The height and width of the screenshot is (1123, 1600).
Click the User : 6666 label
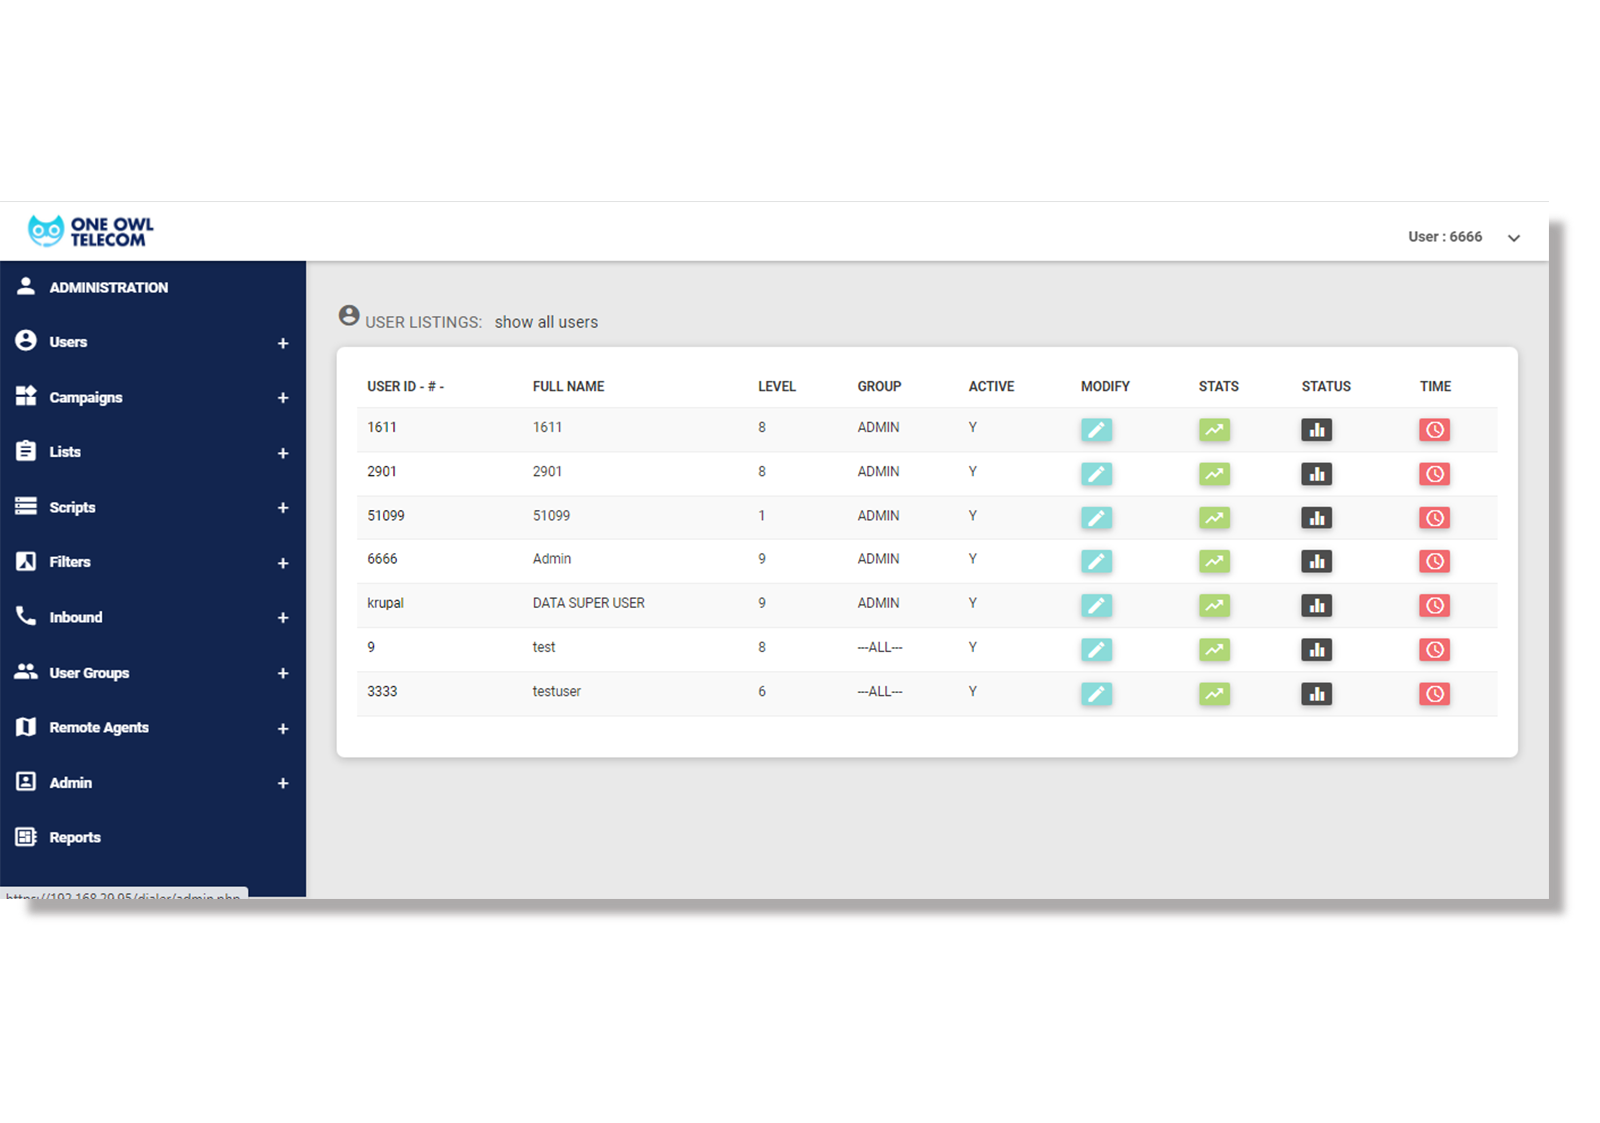1445,237
